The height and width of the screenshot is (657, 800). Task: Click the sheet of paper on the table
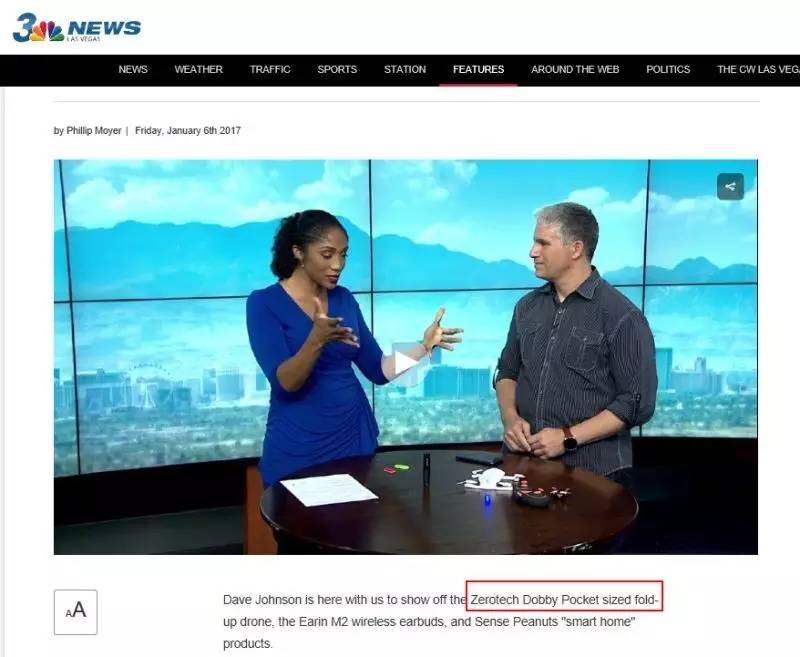(x=328, y=489)
